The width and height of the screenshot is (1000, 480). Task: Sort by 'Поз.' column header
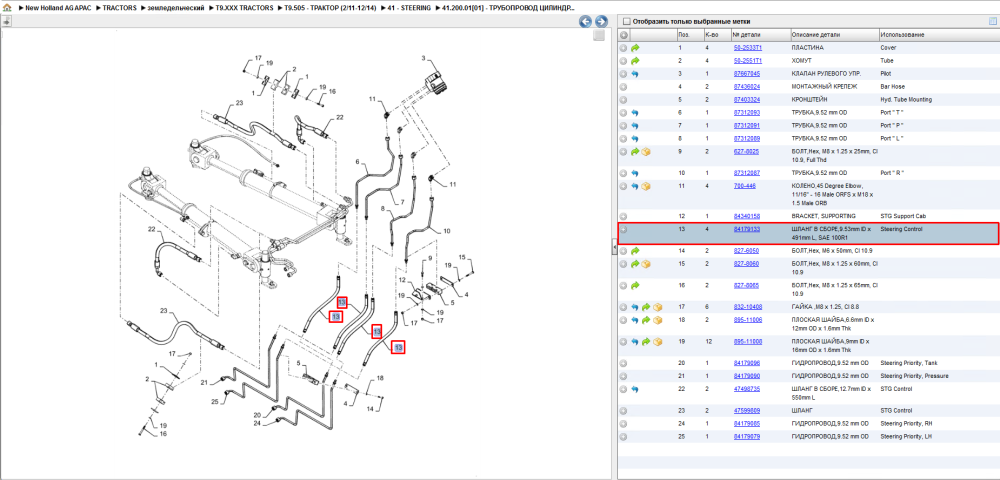(689, 35)
